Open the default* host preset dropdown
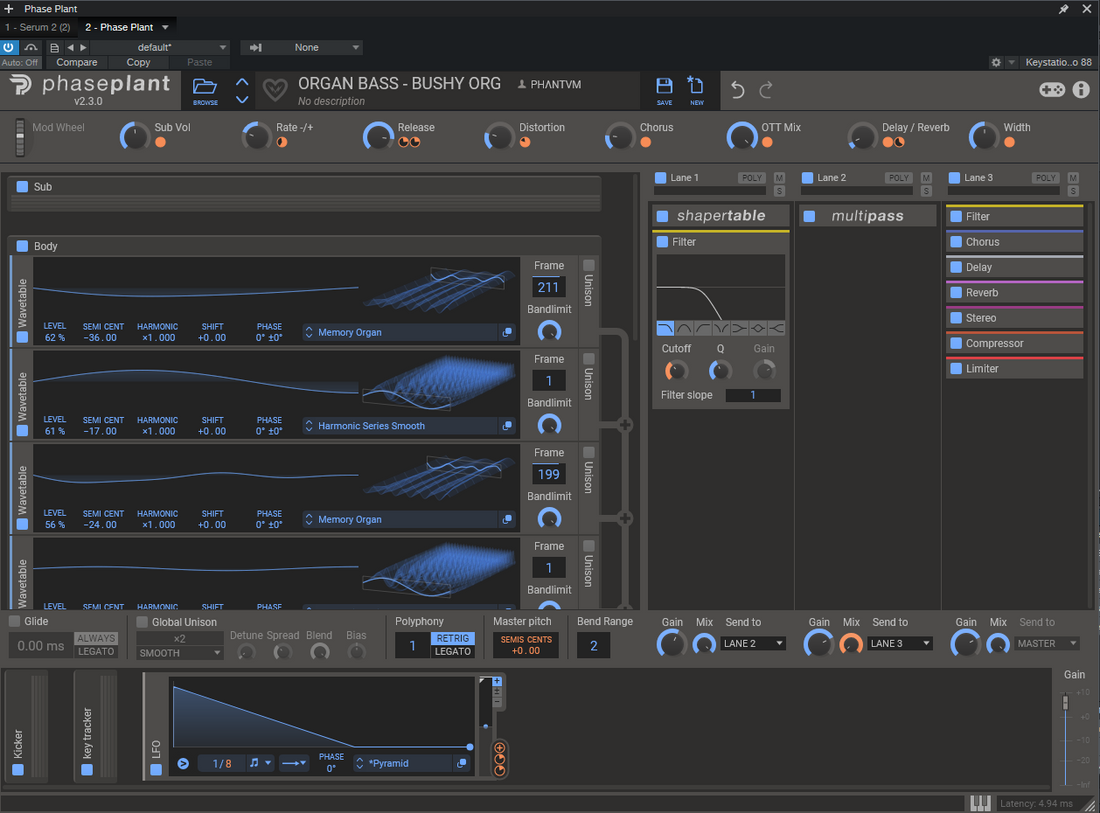Viewport: 1100px width, 813px height. click(160, 47)
